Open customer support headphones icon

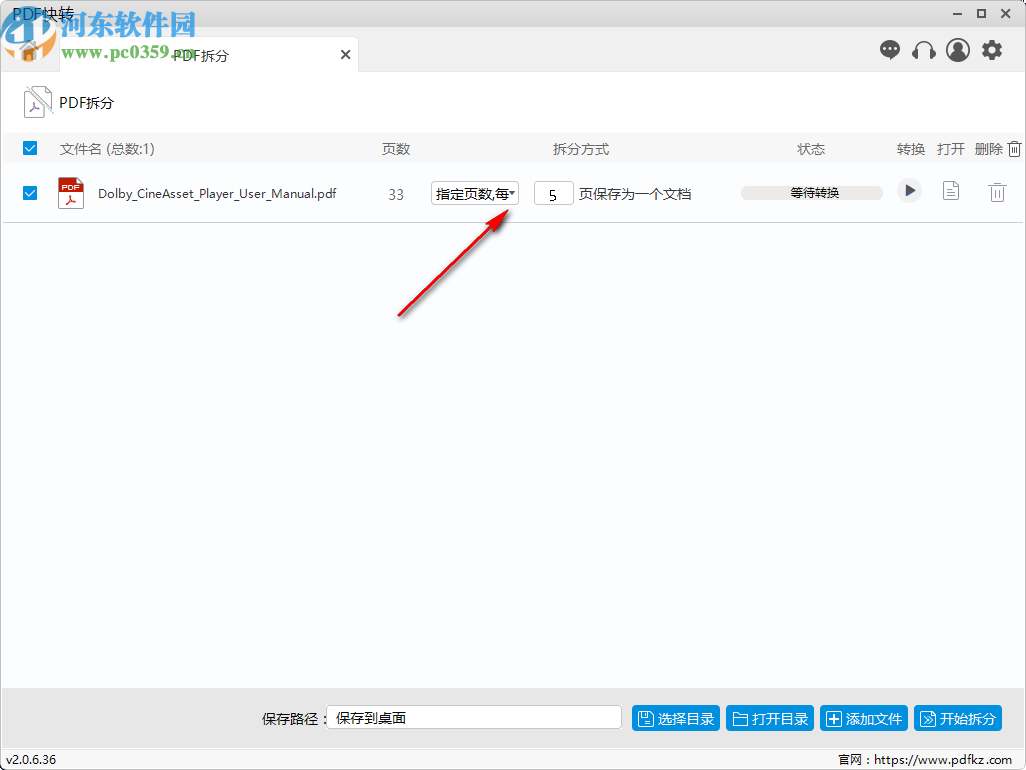point(923,50)
